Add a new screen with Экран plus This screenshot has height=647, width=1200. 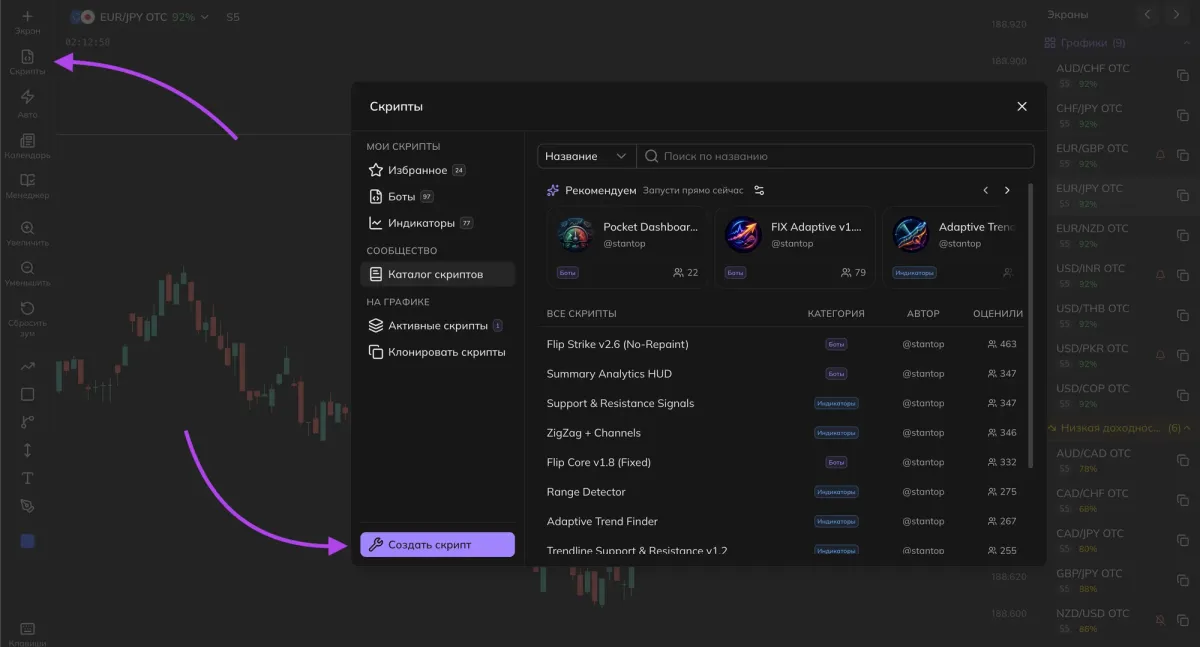[27, 22]
